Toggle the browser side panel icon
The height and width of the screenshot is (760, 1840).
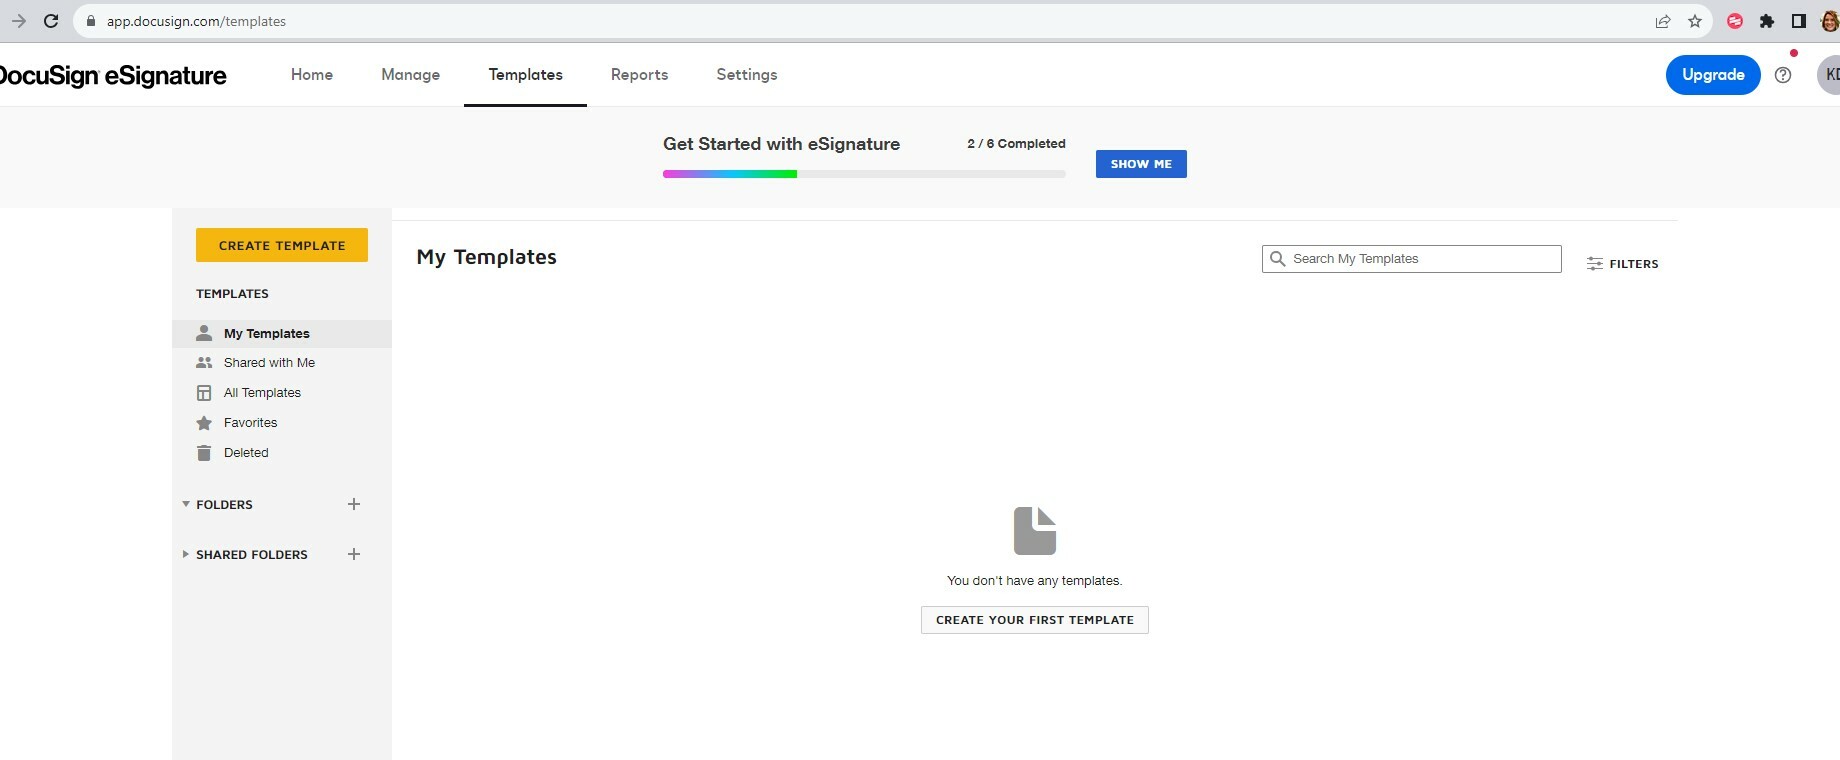tap(1798, 21)
